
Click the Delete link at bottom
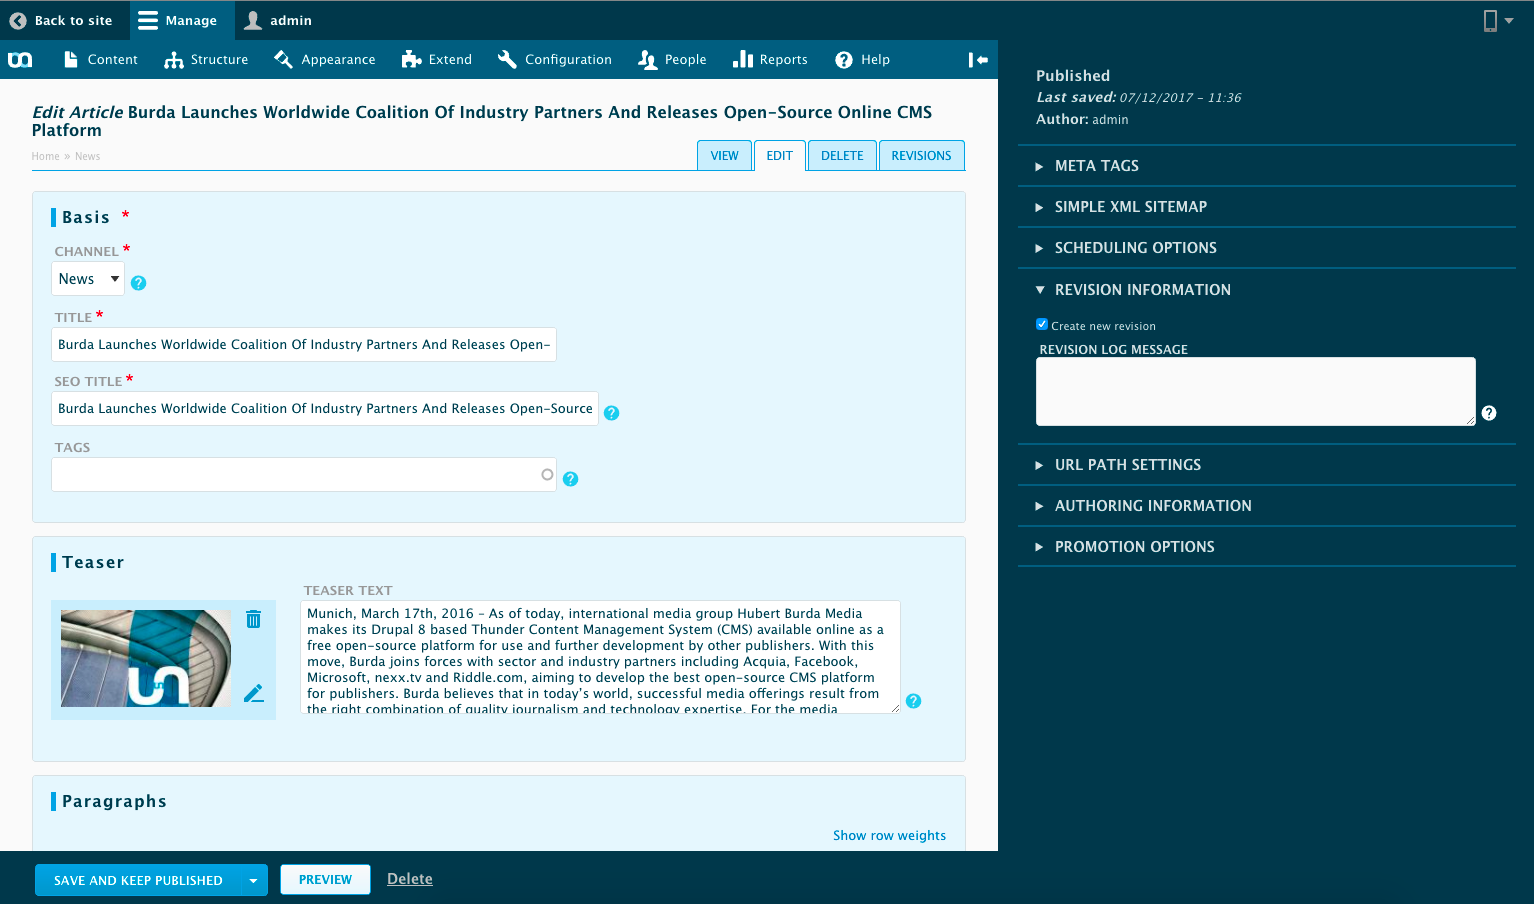(x=410, y=879)
